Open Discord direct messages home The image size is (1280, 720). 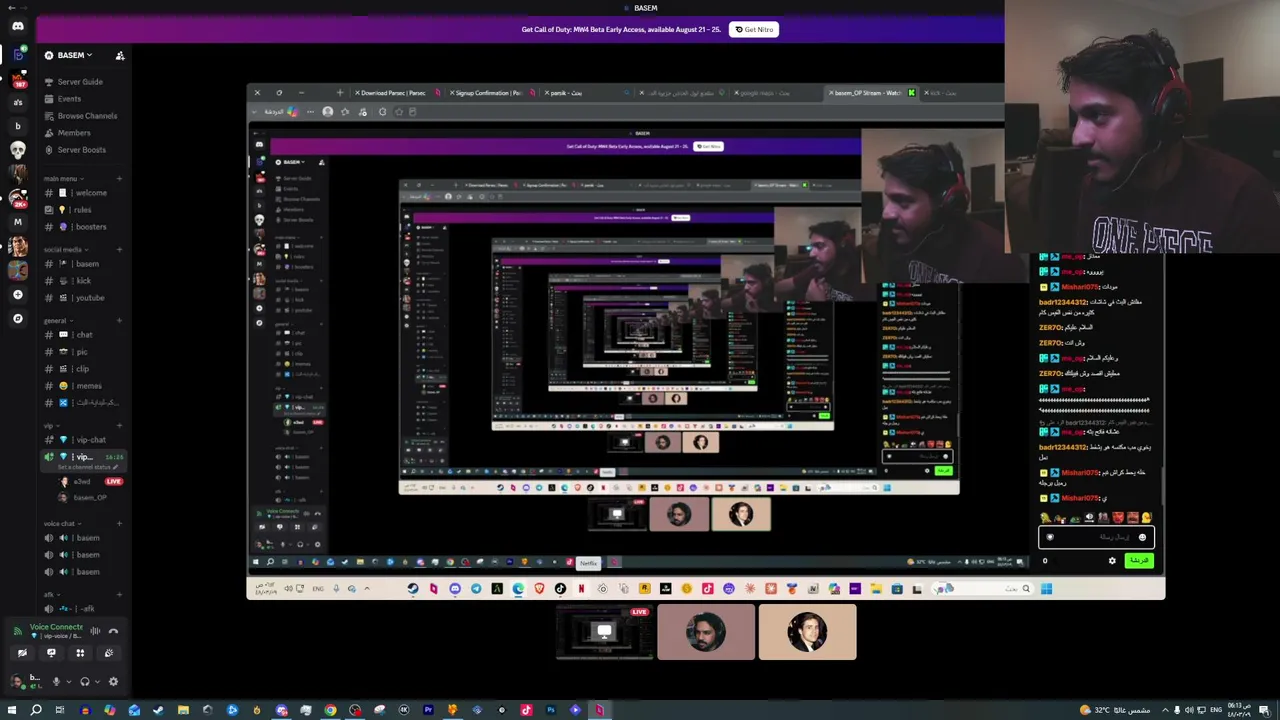click(17, 26)
